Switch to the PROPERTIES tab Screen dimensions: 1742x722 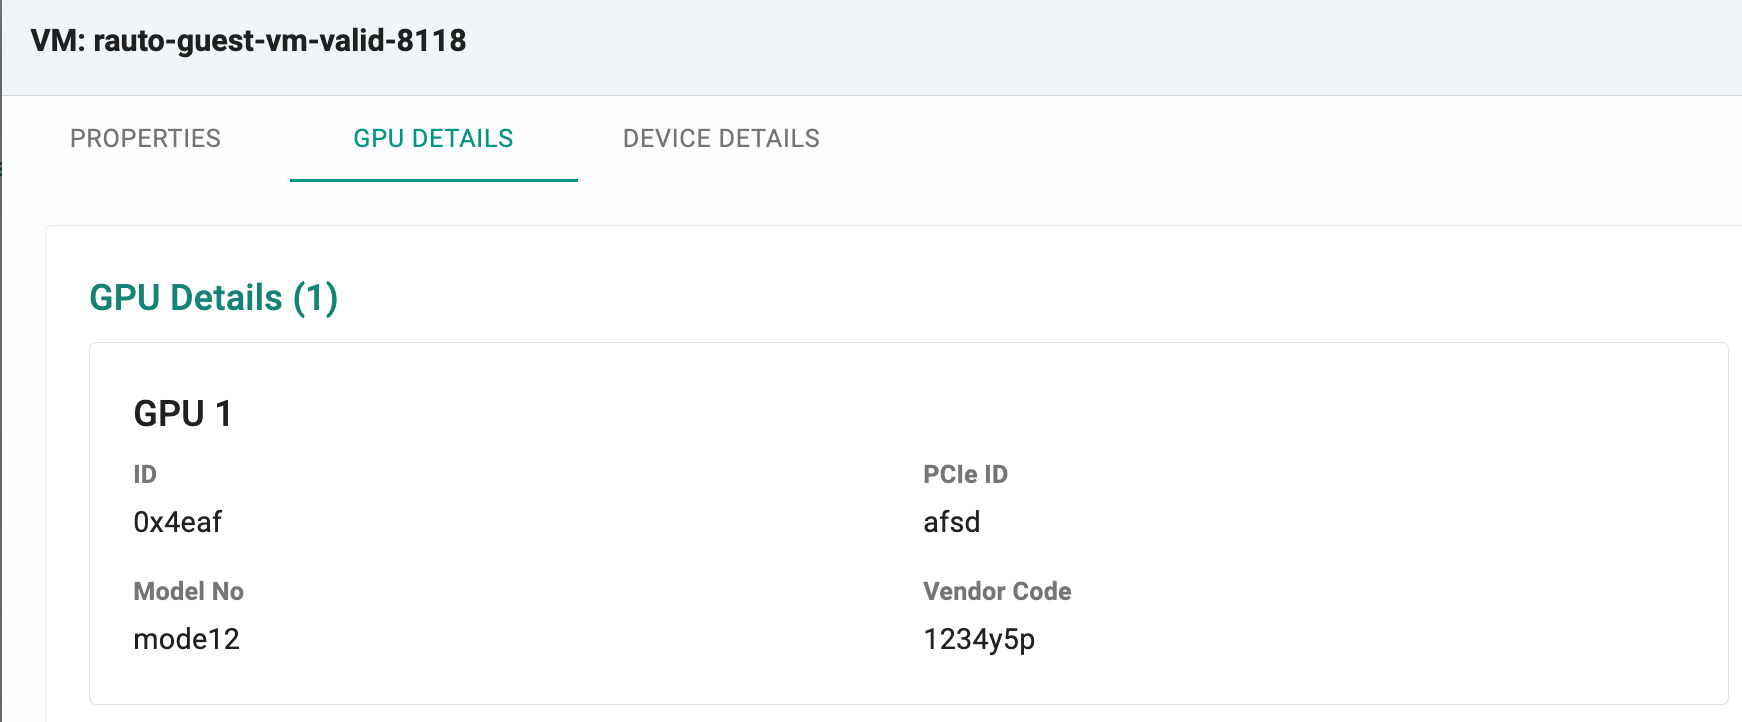145,138
